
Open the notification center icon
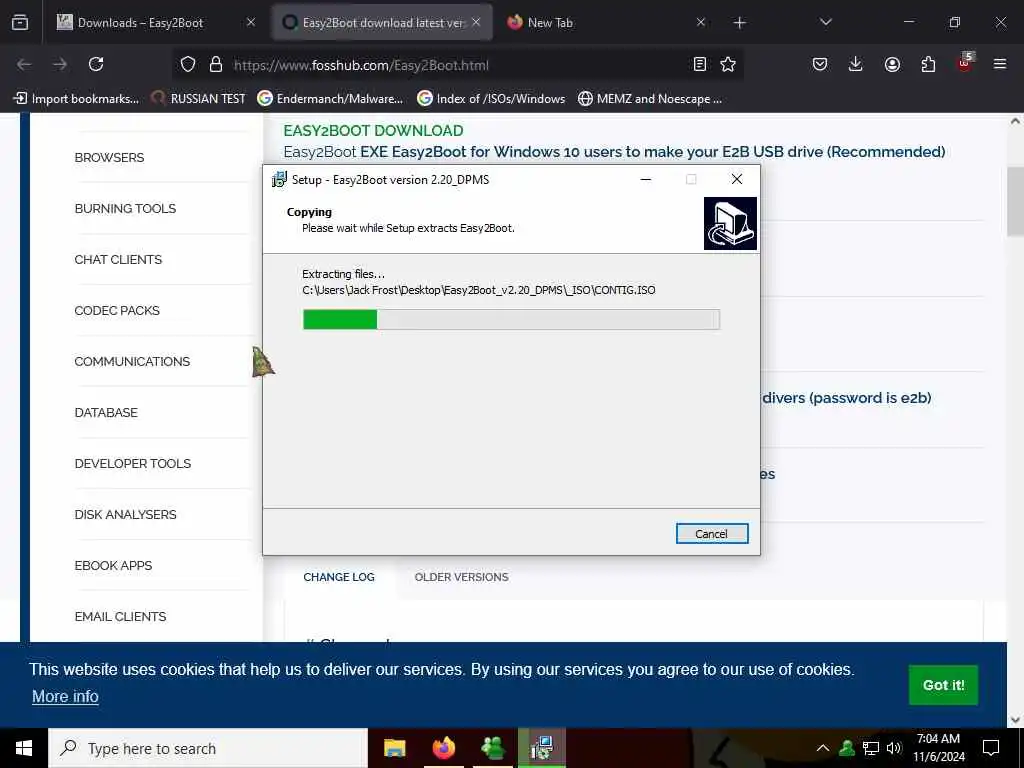coord(991,748)
